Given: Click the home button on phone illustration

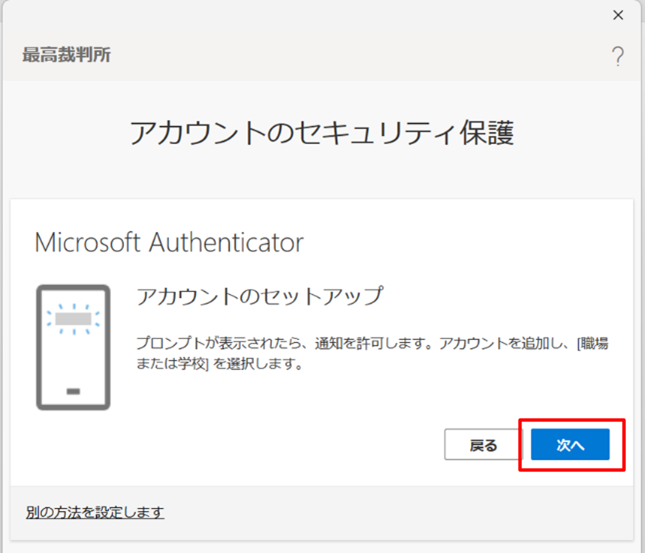Looking at the screenshot, I should click(x=73, y=391).
